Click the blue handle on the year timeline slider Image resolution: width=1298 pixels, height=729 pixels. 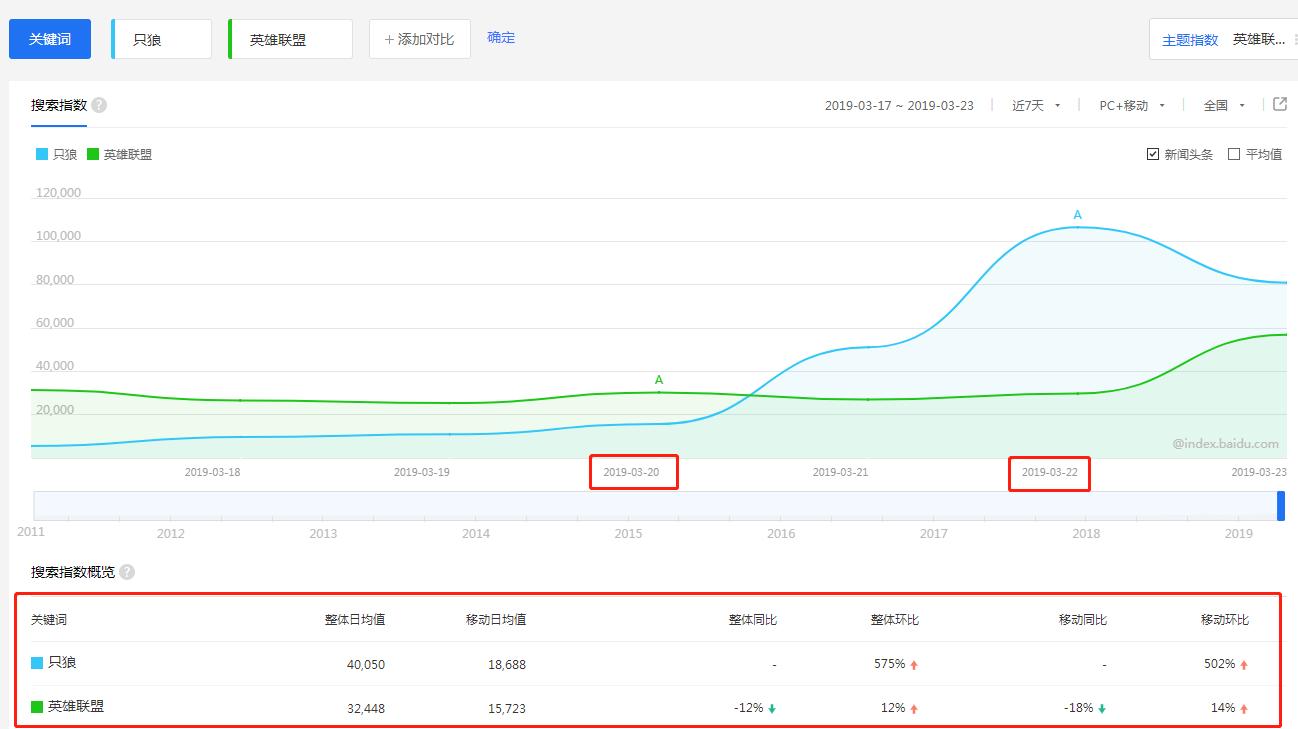1281,506
